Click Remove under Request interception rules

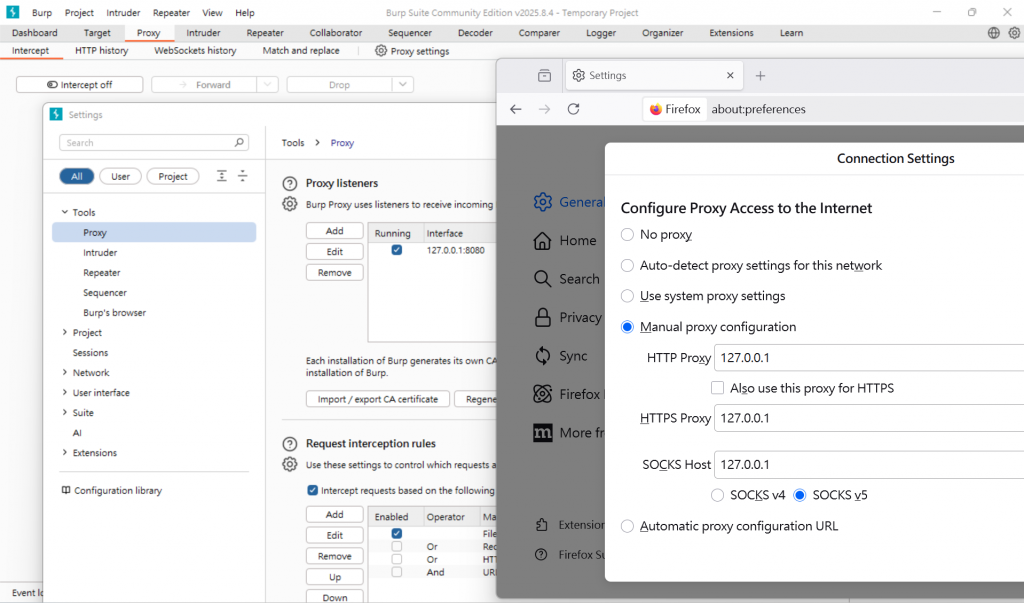point(334,556)
